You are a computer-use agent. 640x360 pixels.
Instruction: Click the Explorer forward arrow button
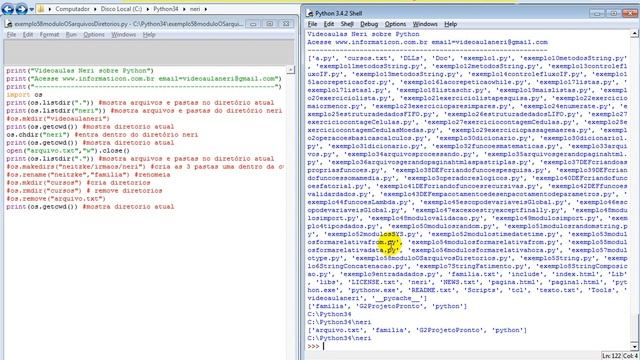click(x=21, y=8)
